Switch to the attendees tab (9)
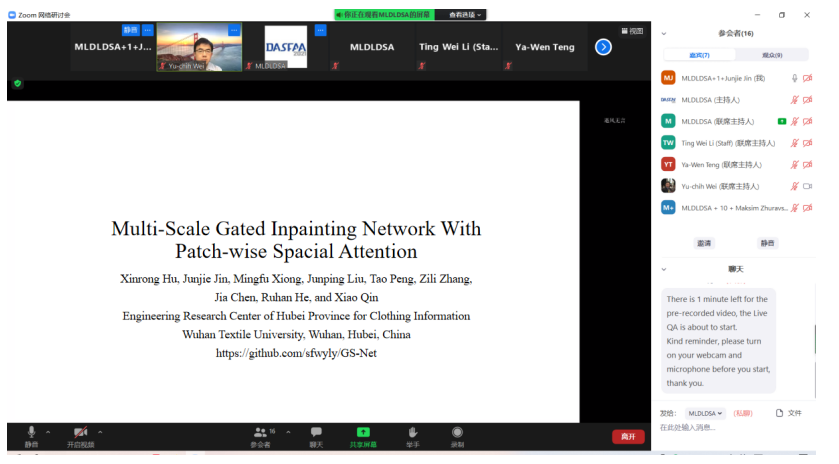 click(x=771, y=55)
